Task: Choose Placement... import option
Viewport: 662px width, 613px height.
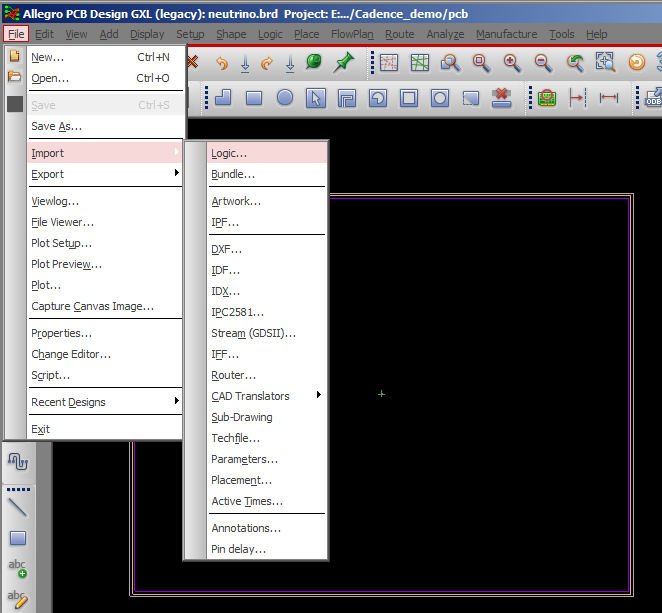Action: pos(267,480)
